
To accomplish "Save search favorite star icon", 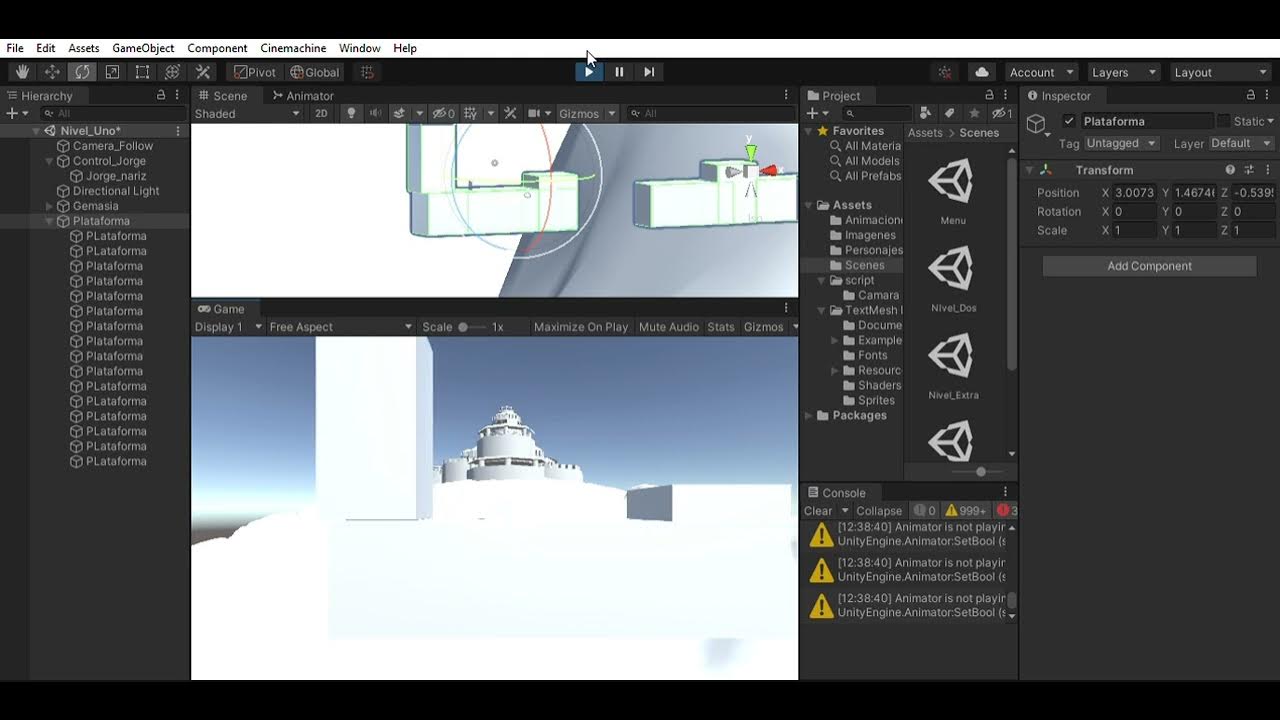I will pos(974,113).
